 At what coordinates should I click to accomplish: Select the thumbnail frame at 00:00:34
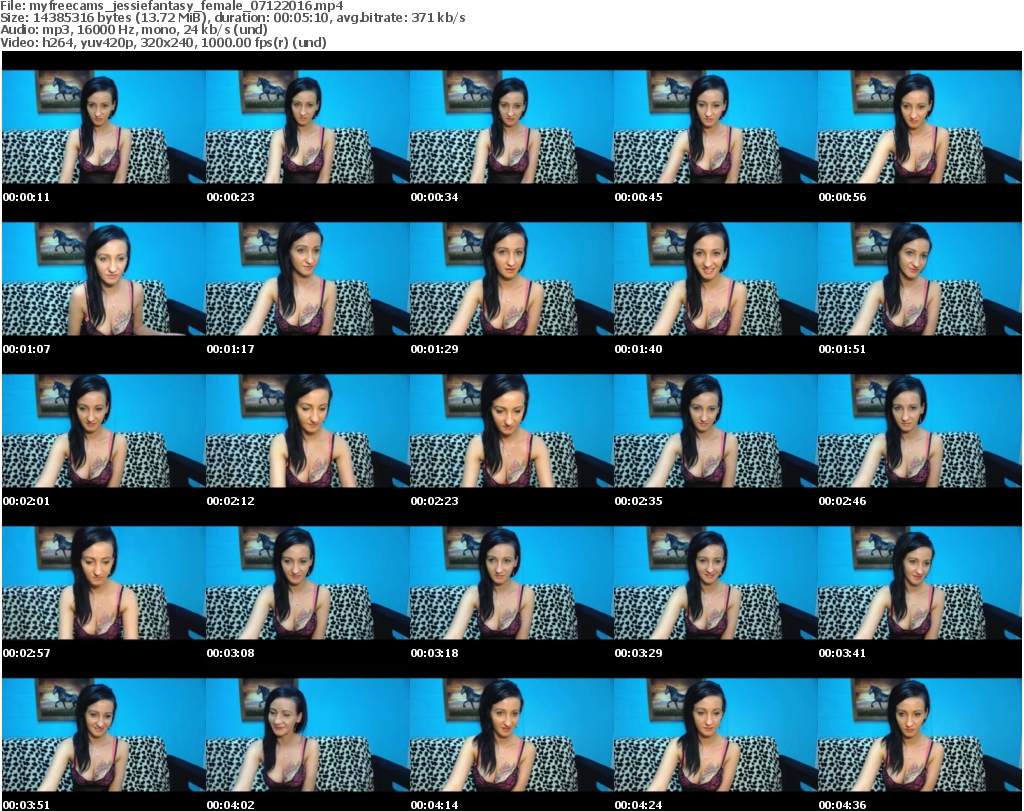point(511,127)
